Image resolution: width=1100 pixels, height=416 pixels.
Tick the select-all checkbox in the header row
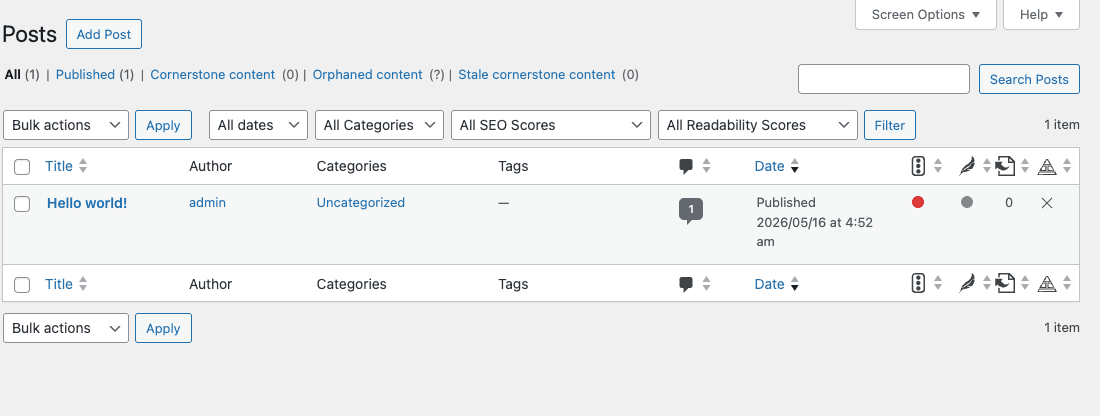(22, 166)
